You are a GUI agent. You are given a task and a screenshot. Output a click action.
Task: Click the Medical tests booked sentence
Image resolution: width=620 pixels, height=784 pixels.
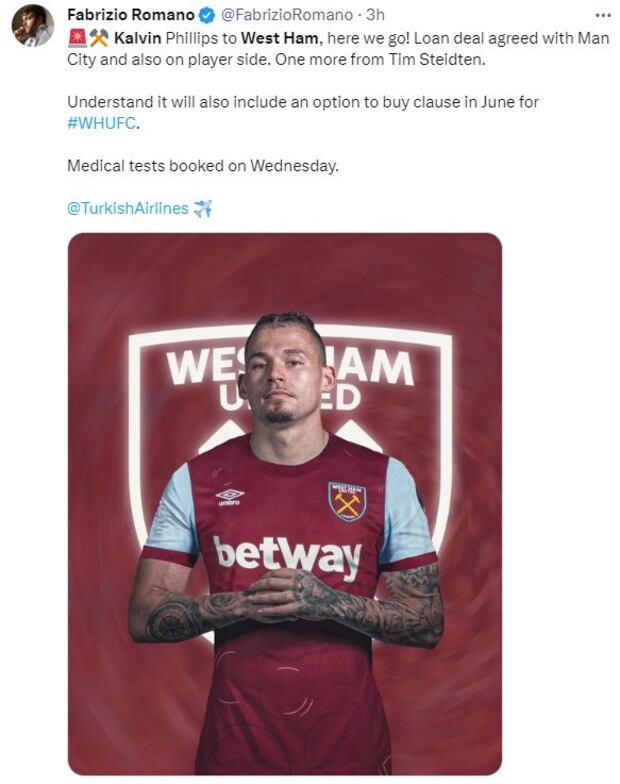(202, 165)
